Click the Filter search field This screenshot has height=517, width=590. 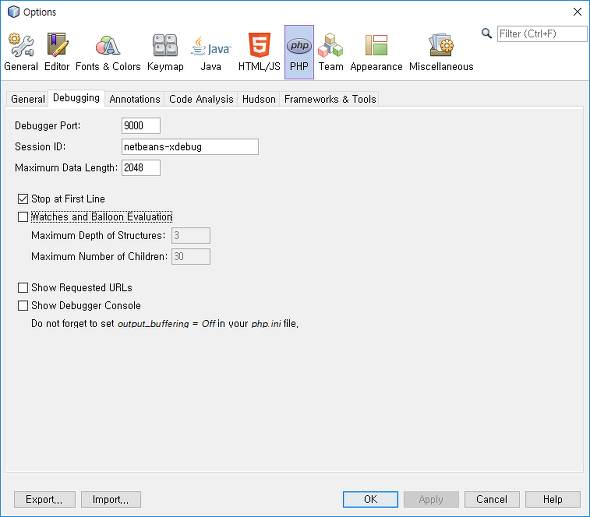tap(542, 34)
